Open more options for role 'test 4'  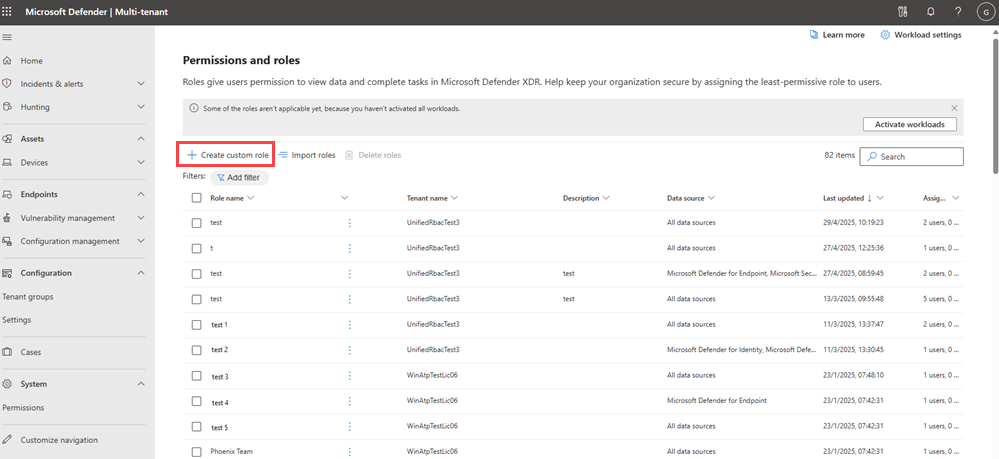click(349, 401)
